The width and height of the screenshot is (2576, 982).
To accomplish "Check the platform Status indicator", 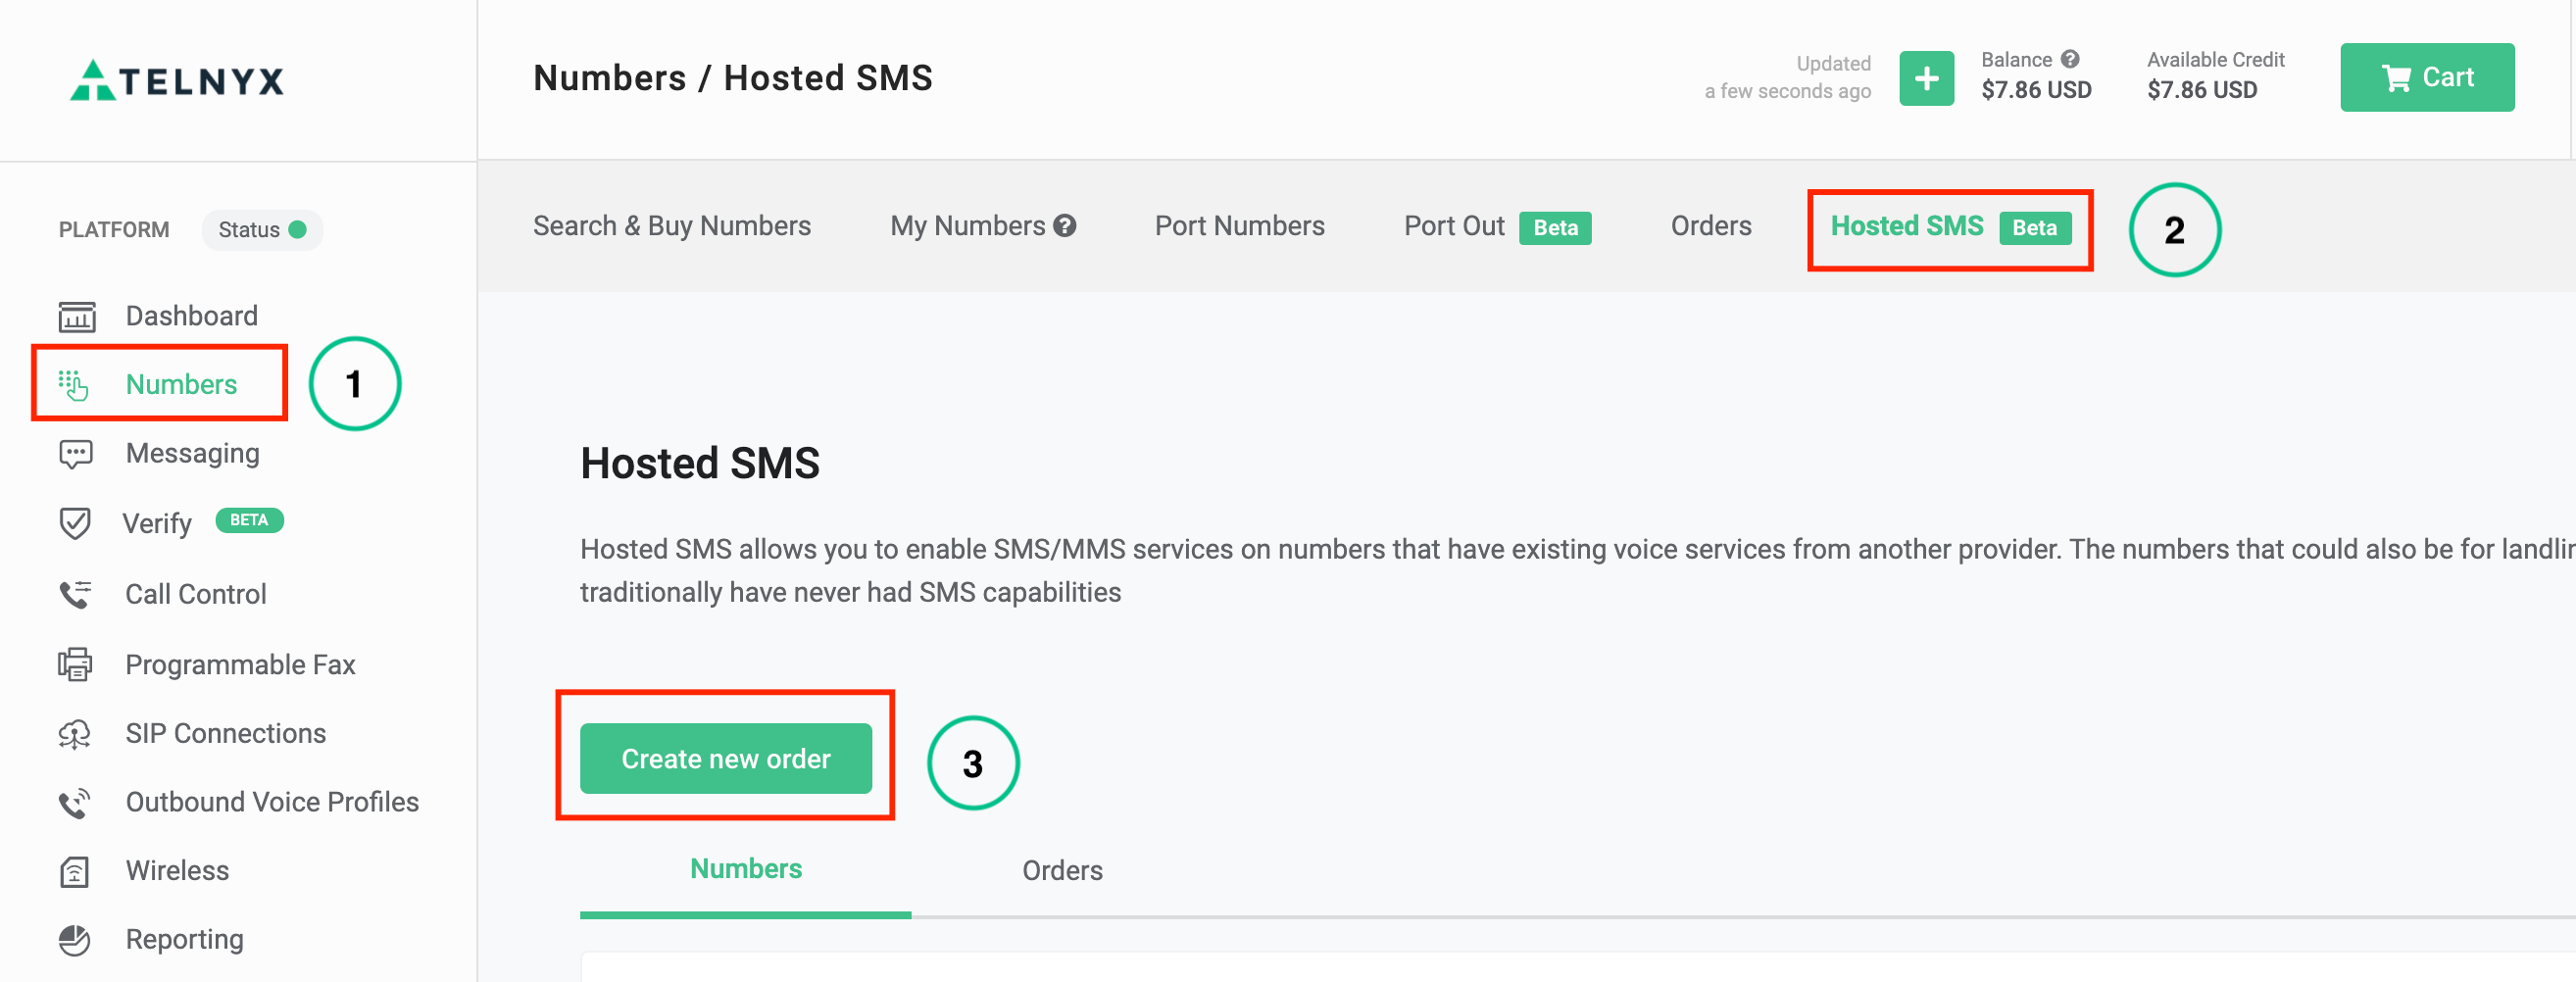I will click(x=262, y=229).
